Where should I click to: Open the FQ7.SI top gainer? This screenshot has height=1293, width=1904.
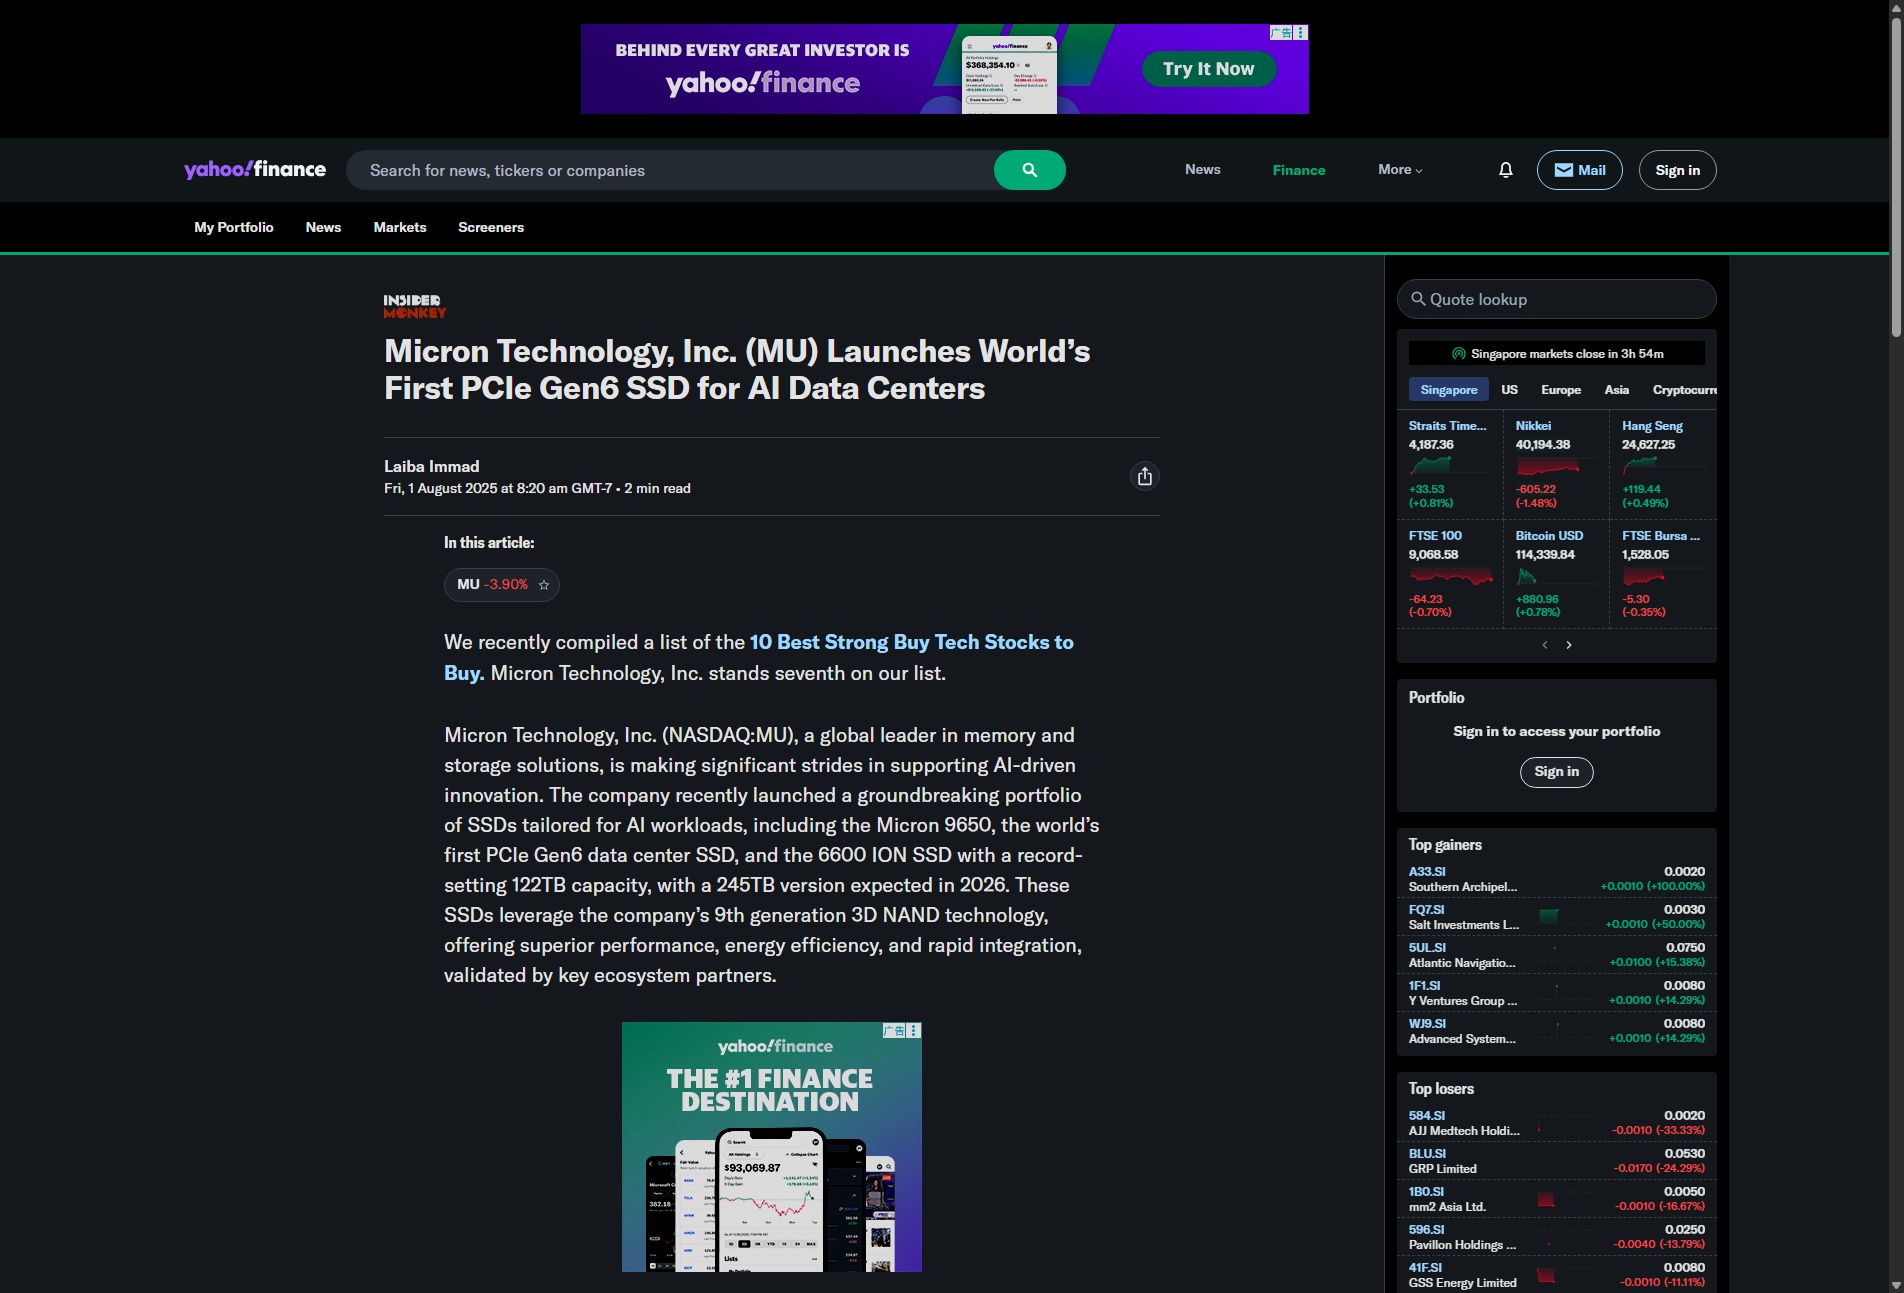(x=1556, y=917)
